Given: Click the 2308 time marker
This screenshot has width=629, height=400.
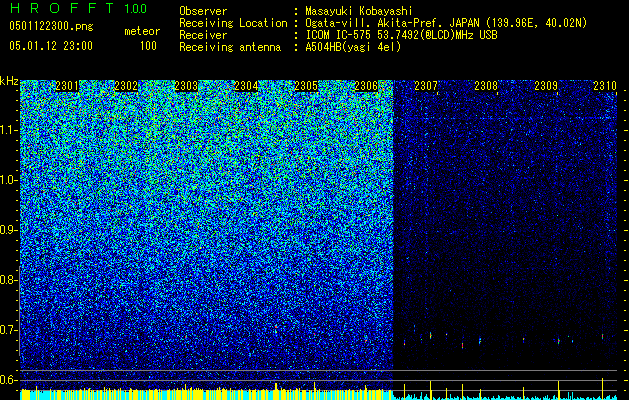Looking at the screenshot, I should tap(486, 86).
